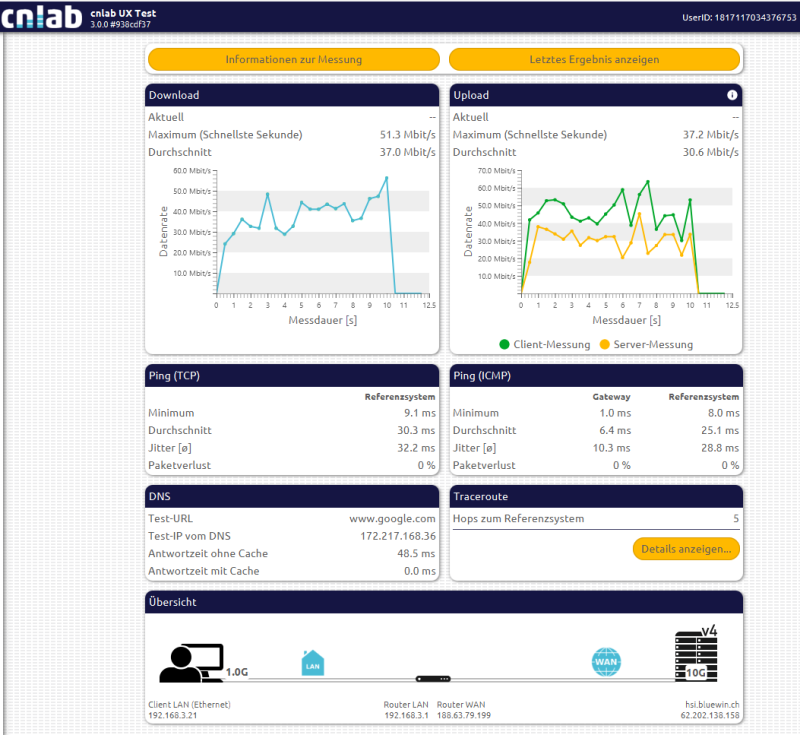The height and width of the screenshot is (735, 800).
Task: Select the teal LAN house icon
Action: [x=313, y=662]
